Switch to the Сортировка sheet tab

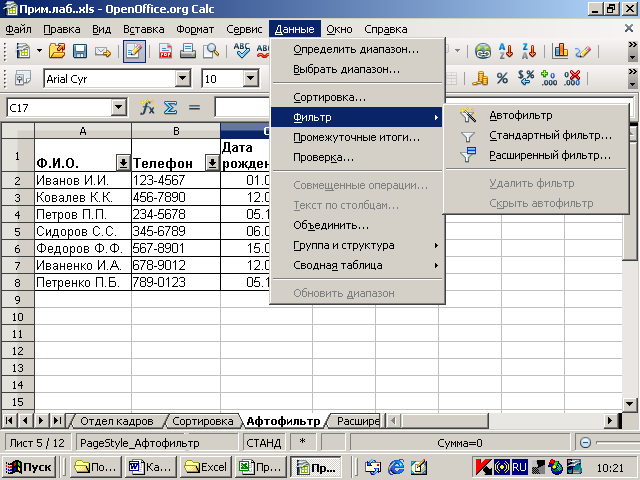(x=202, y=421)
